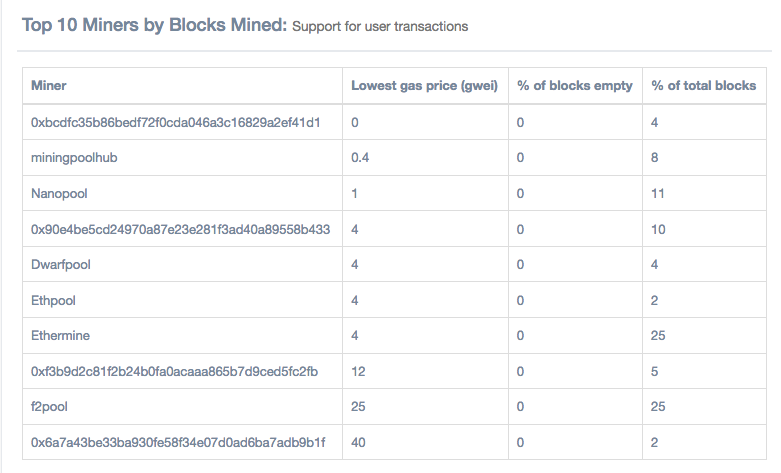
Task: Click the 40 gwei gas price cell
Action: 358,443
